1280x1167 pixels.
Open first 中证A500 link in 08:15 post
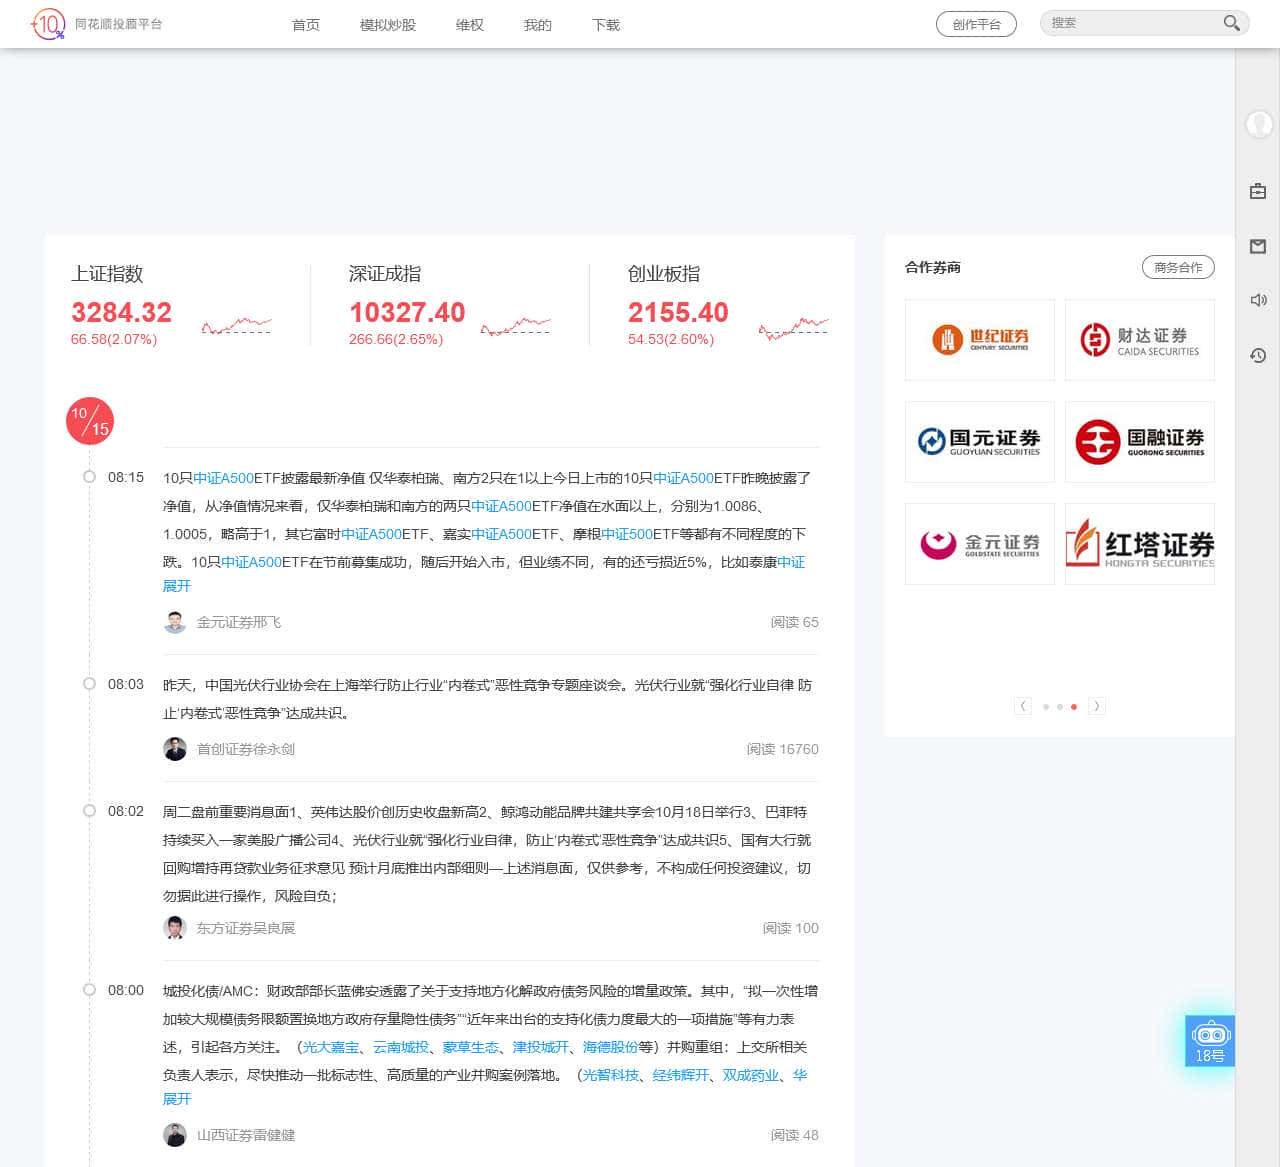click(223, 478)
